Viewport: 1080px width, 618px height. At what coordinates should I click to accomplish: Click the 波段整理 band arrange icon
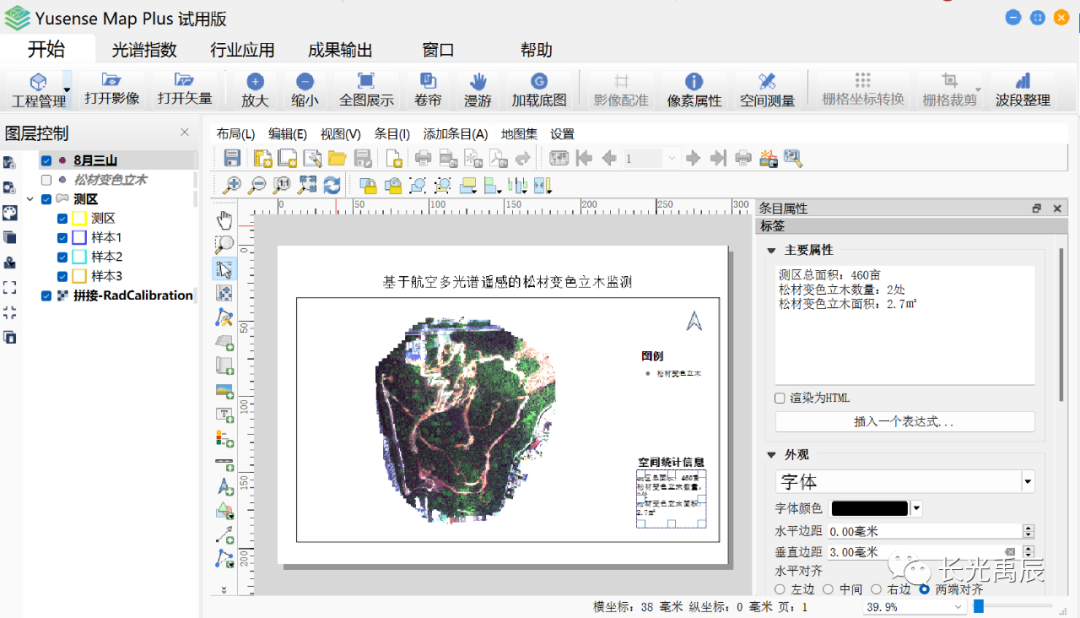1022,88
